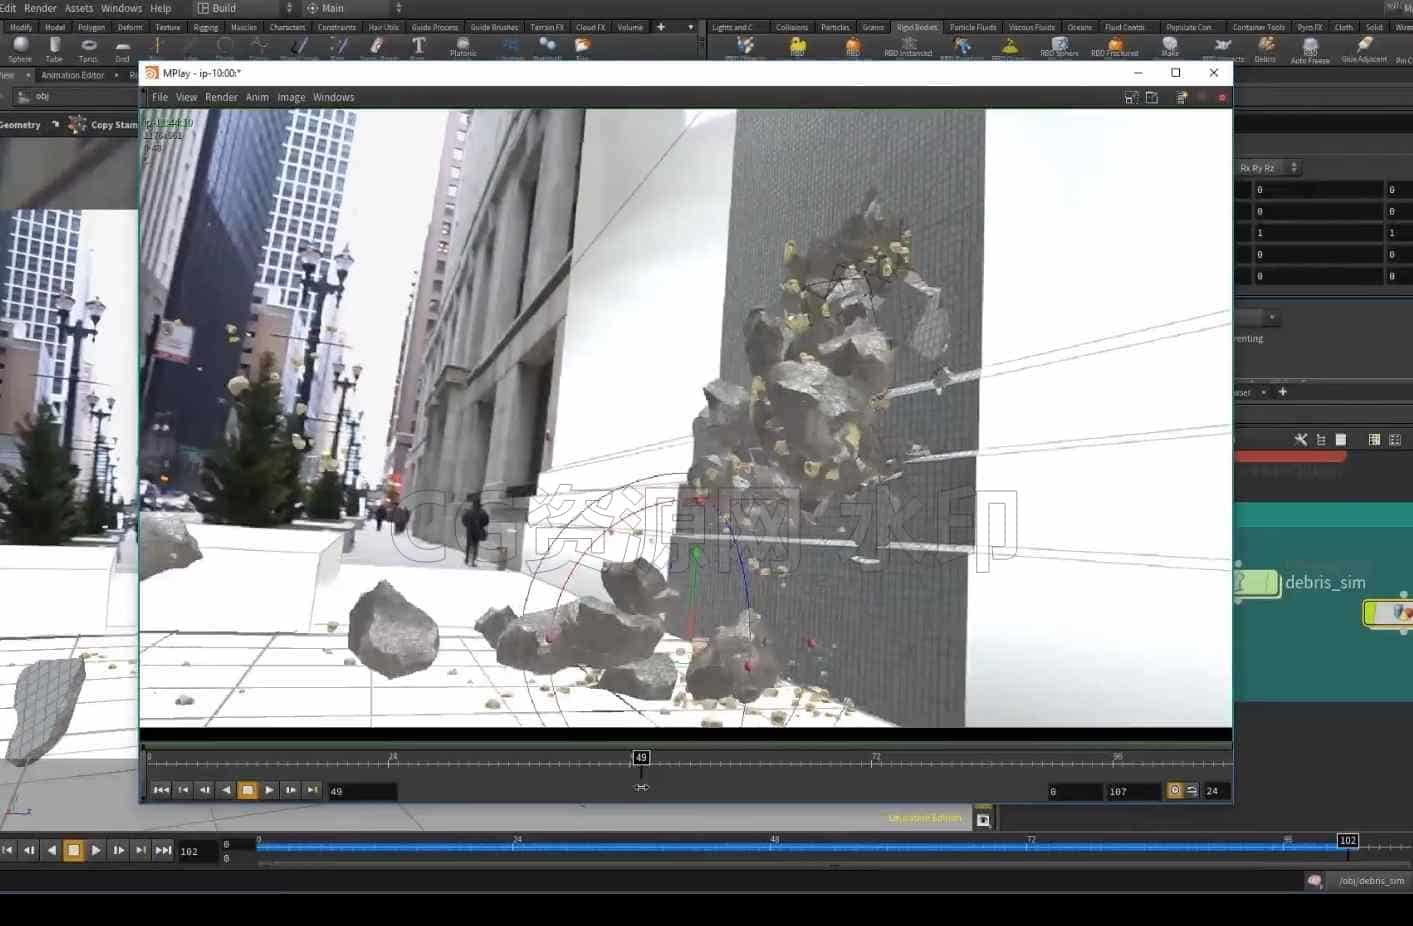1413x926 pixels.
Task: Click the Glue Adjacent shelf tool
Action: (1364, 49)
